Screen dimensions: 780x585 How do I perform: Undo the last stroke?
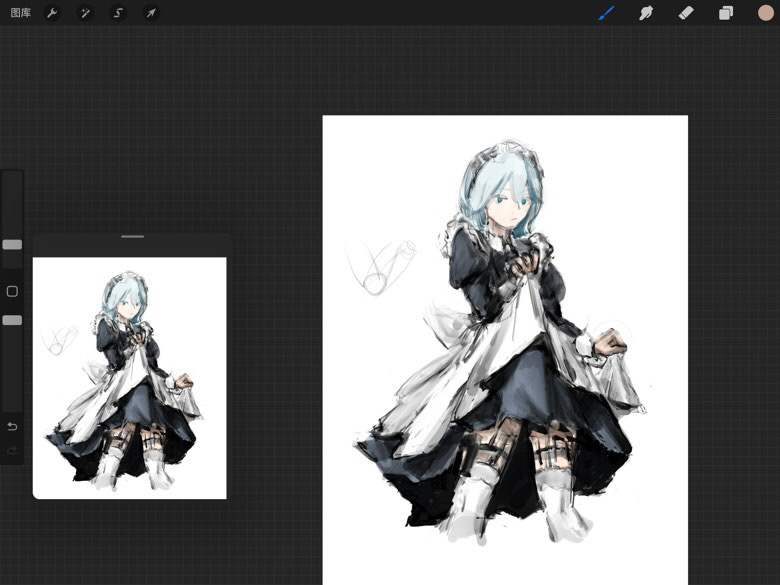12,426
